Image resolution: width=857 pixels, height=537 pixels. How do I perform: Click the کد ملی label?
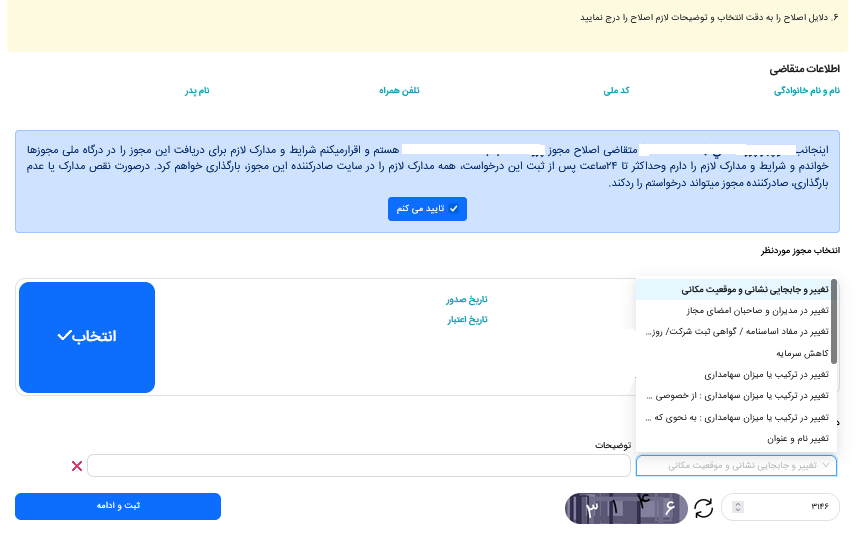tap(616, 91)
